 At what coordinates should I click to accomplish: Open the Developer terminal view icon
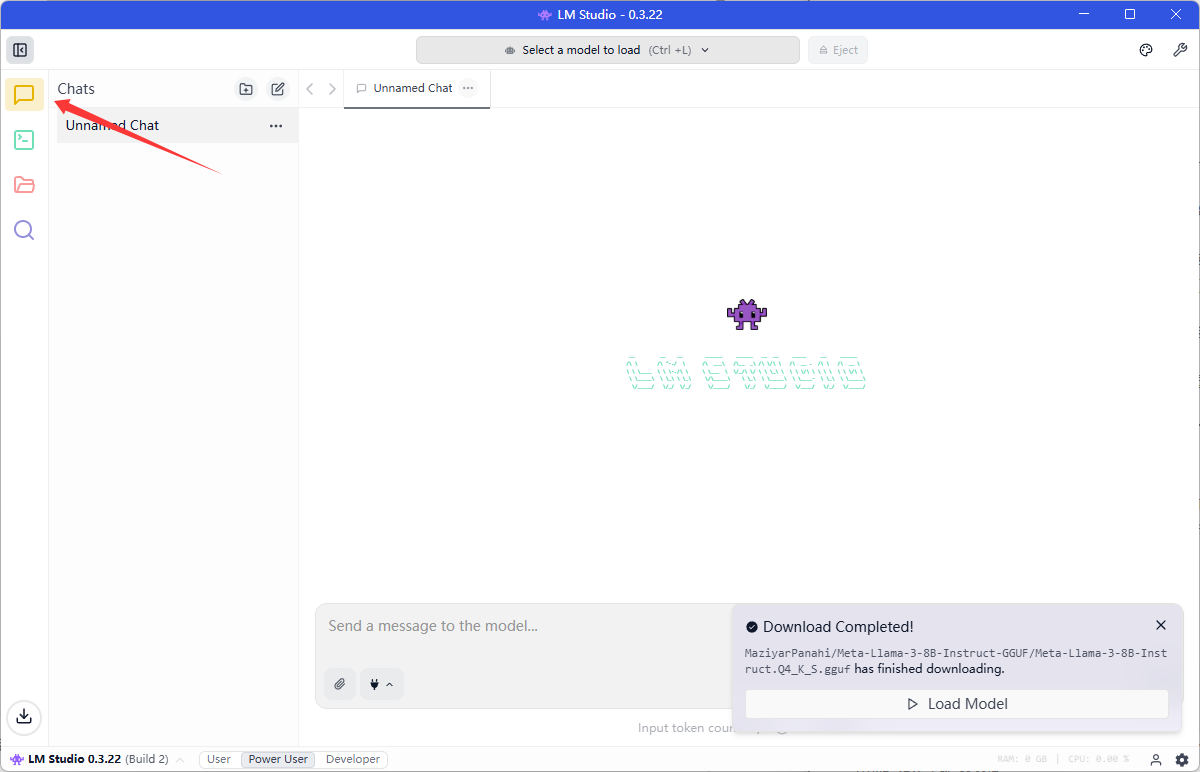pyautogui.click(x=24, y=140)
